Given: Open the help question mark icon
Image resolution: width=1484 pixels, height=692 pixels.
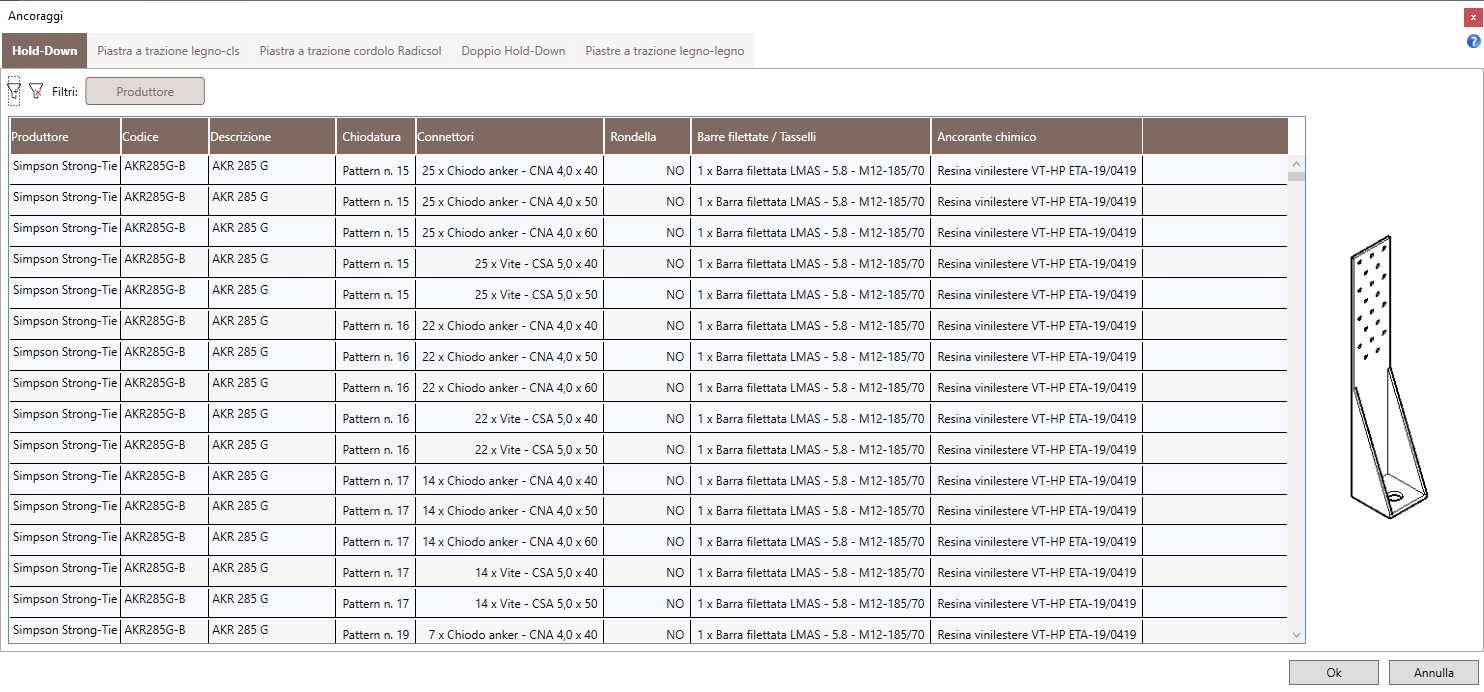Looking at the screenshot, I should point(1473,41).
